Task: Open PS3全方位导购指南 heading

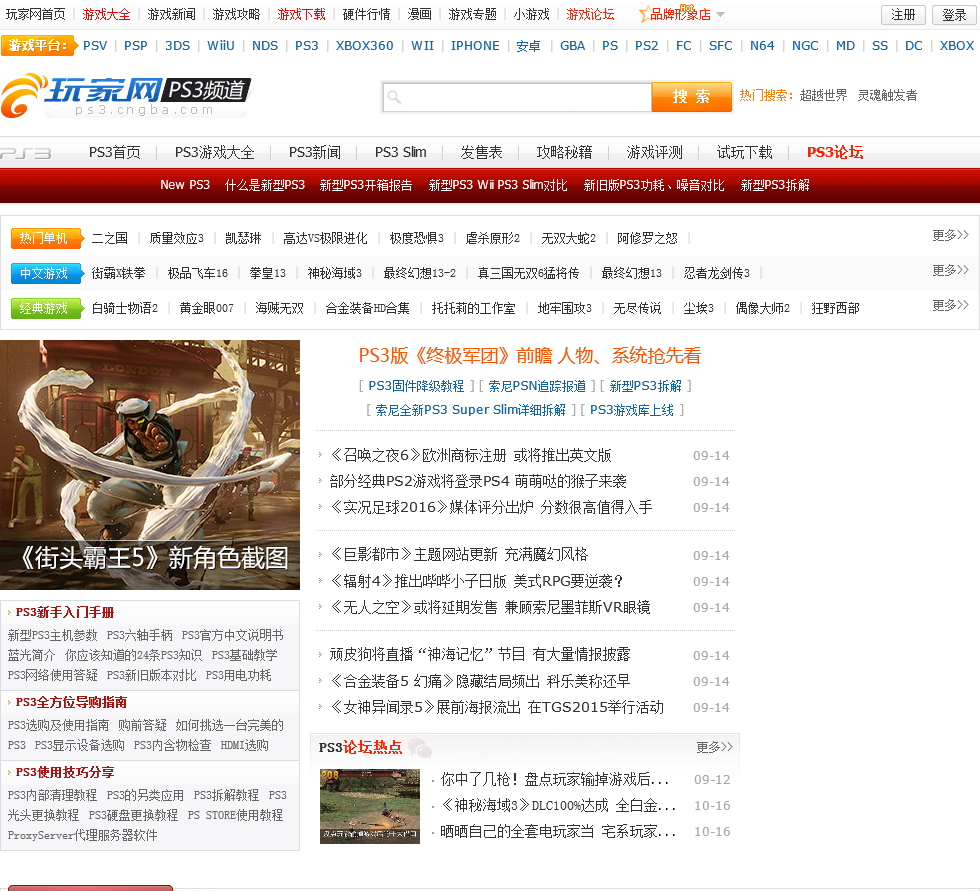Action: tap(71, 702)
